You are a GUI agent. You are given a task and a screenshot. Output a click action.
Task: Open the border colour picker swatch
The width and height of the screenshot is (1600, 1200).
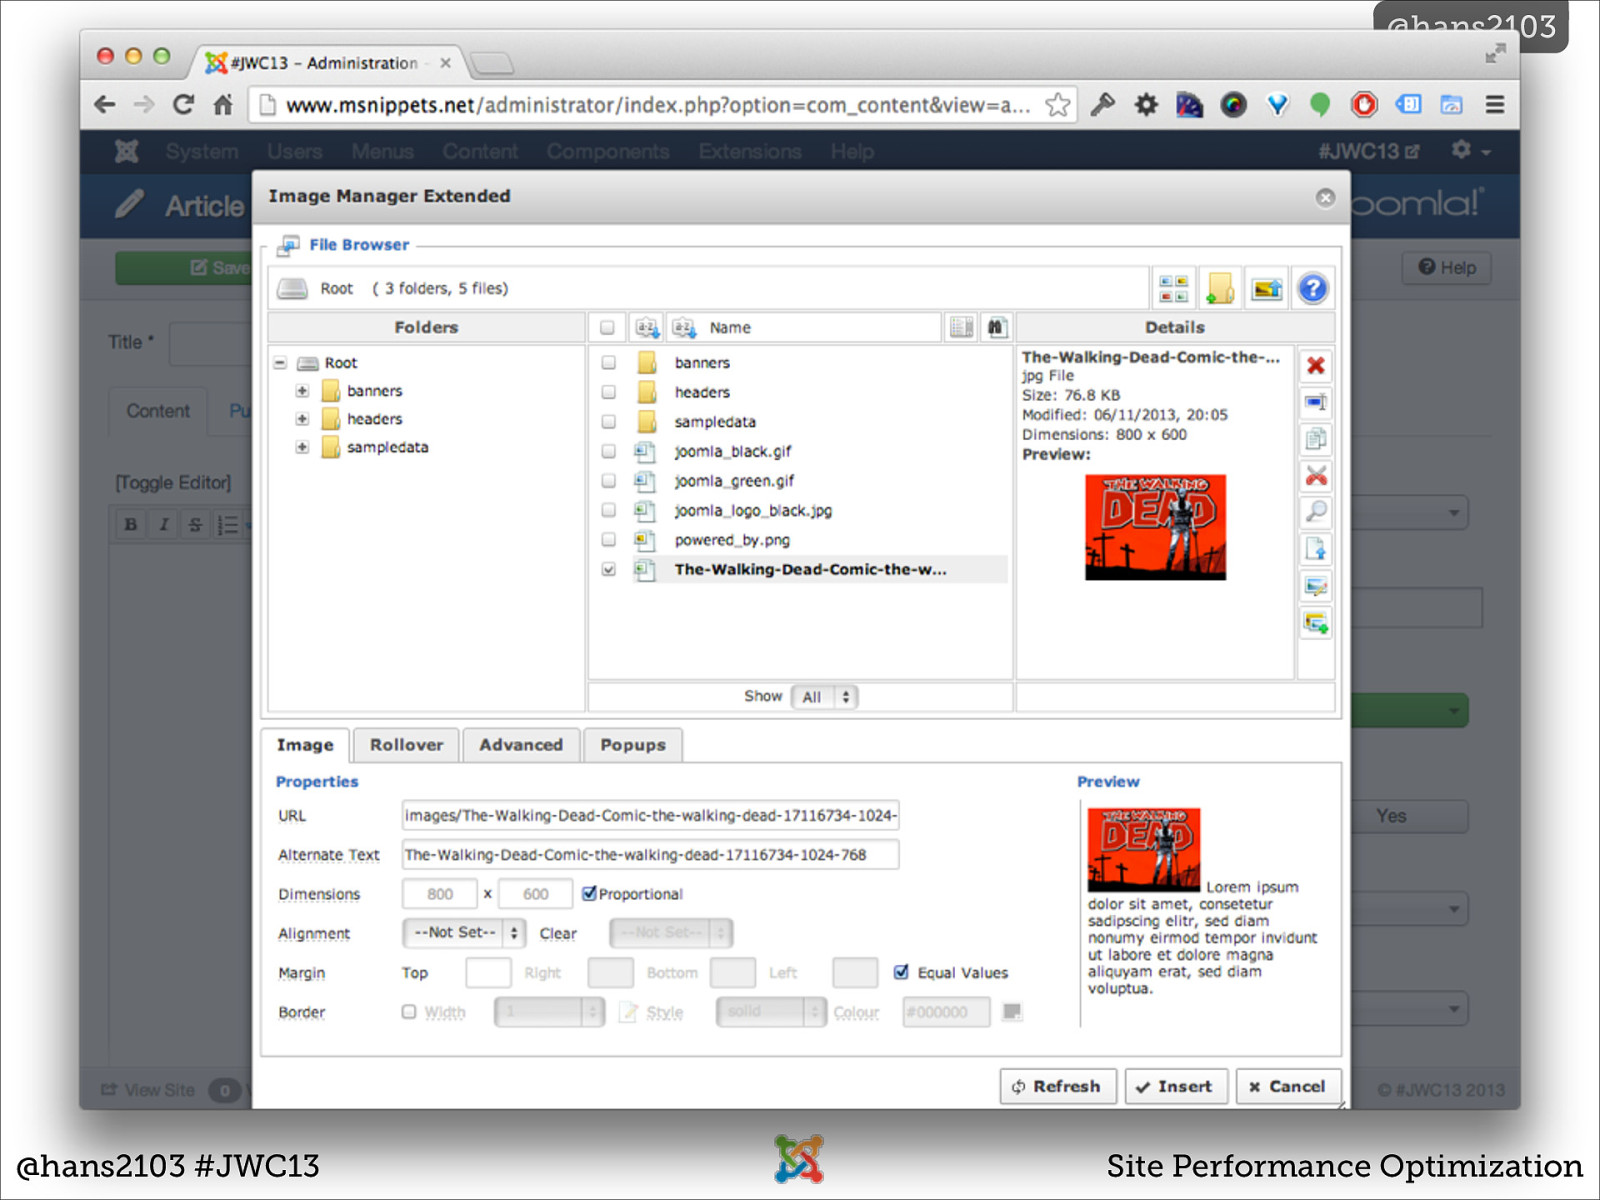click(x=1012, y=1012)
